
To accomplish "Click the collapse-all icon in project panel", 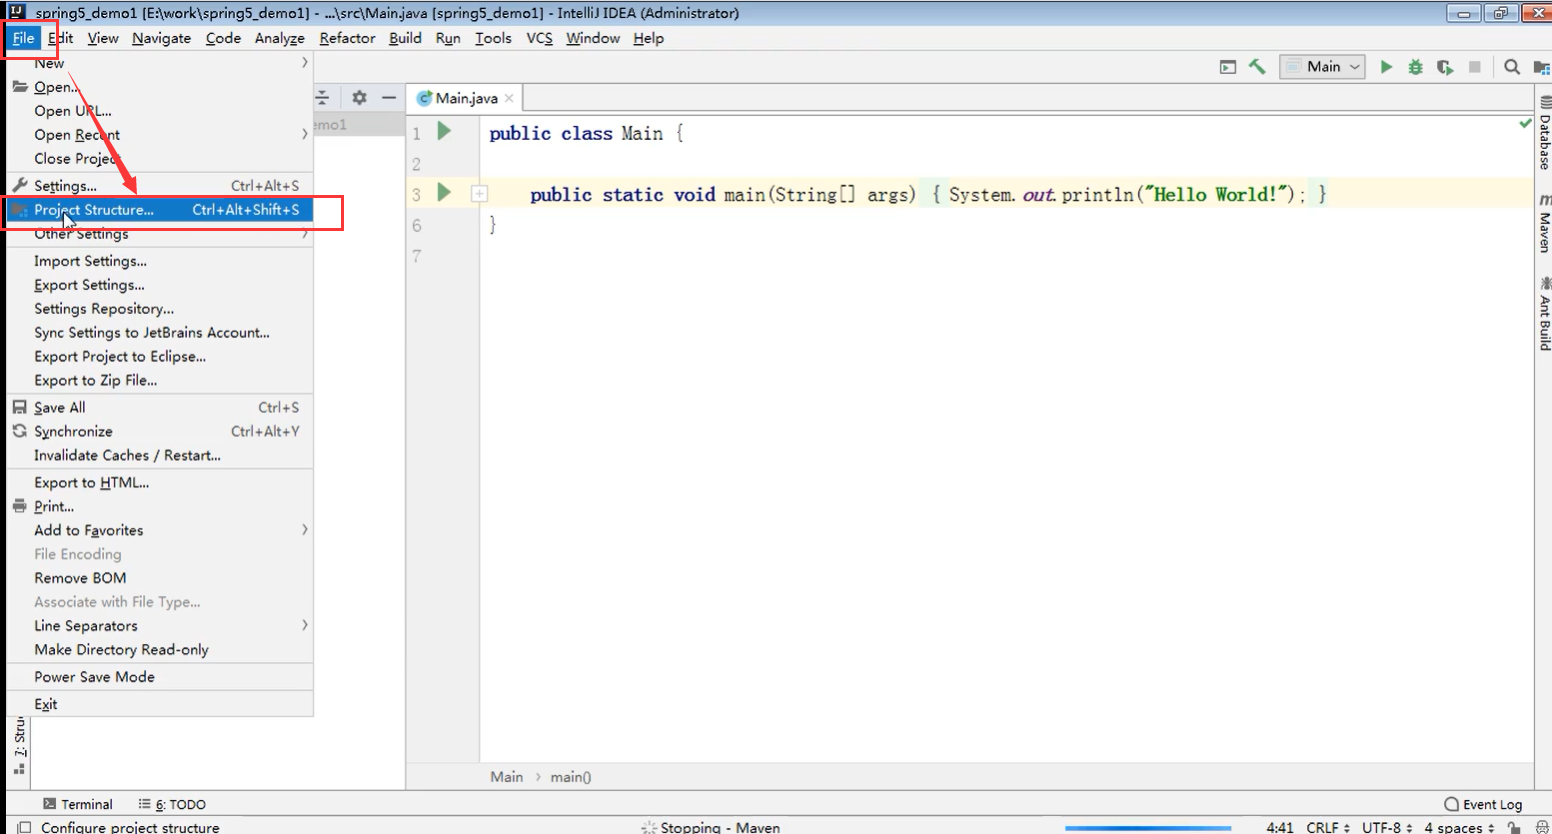I will click(x=322, y=97).
